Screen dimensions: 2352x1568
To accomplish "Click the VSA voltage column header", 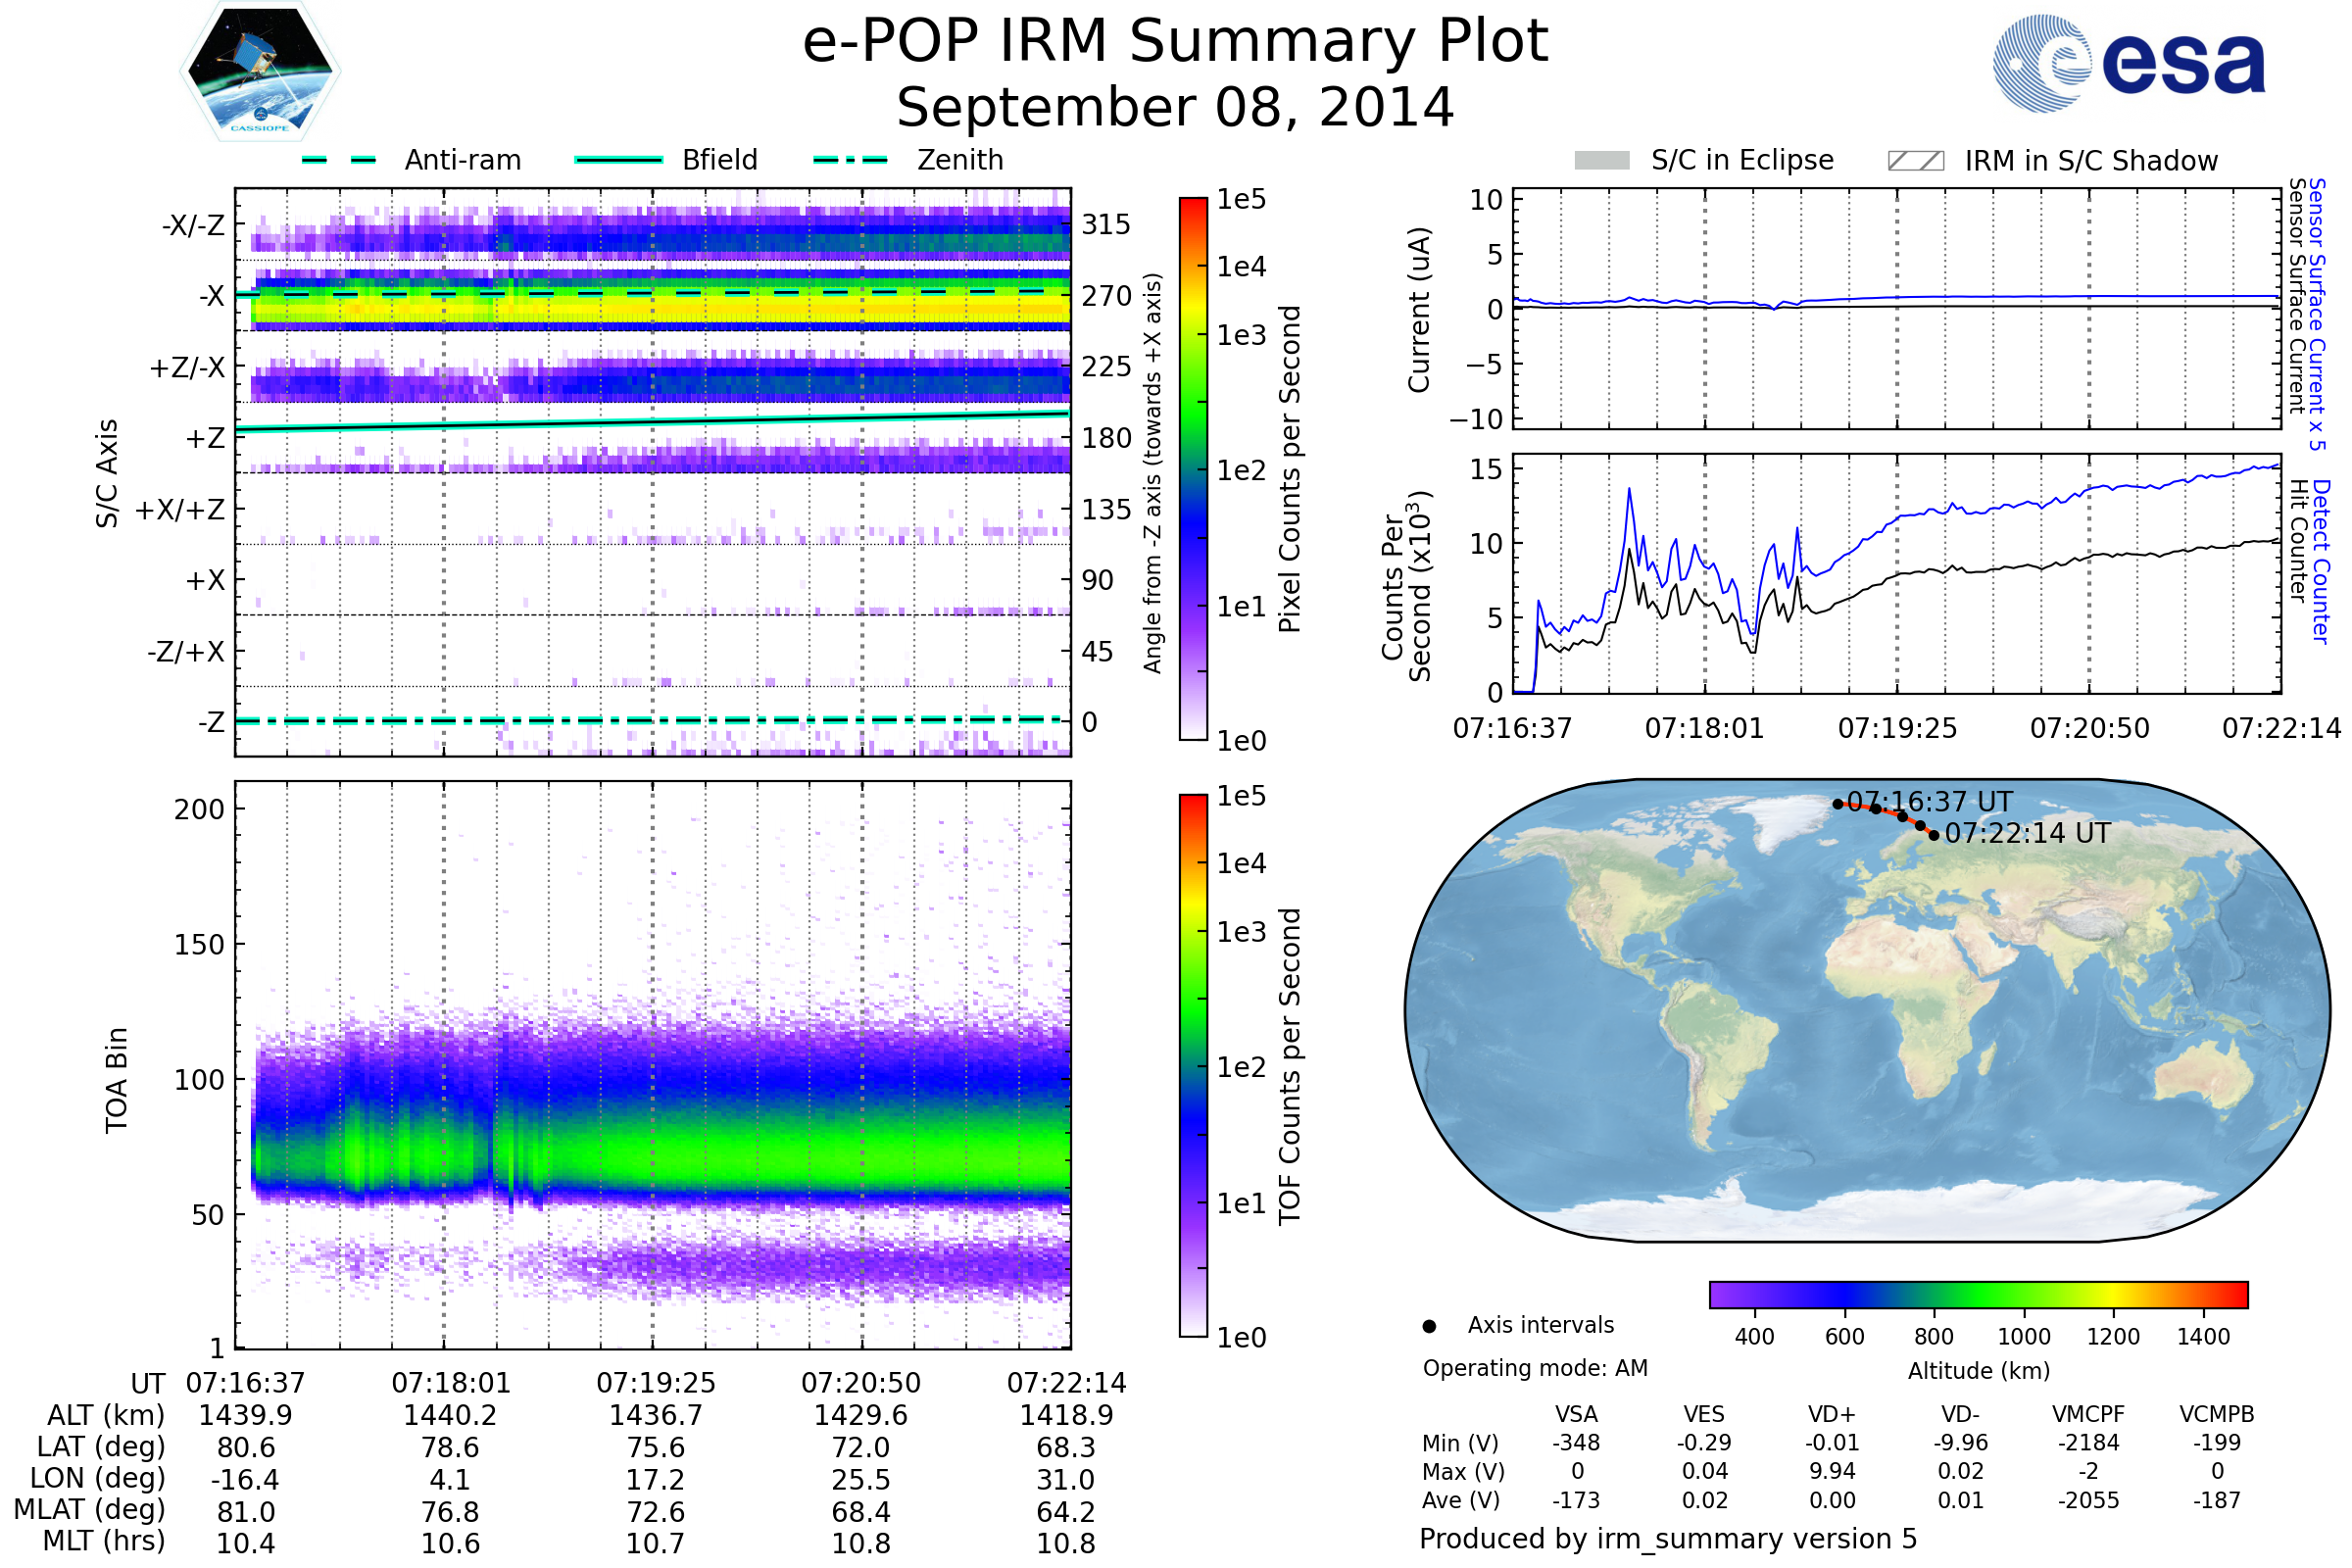I will (x=1576, y=1414).
